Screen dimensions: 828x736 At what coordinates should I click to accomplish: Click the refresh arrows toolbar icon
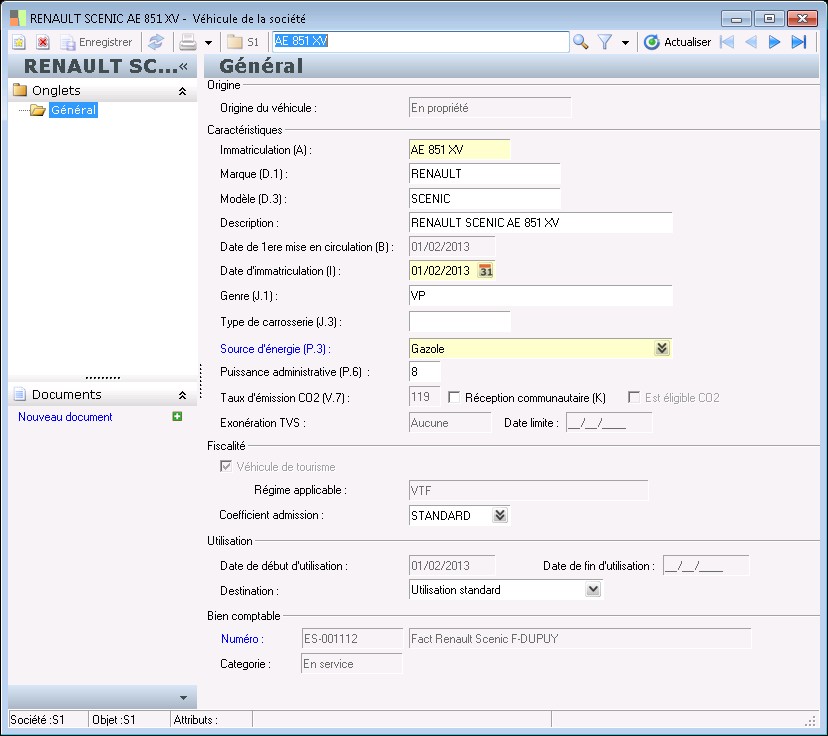coord(156,42)
